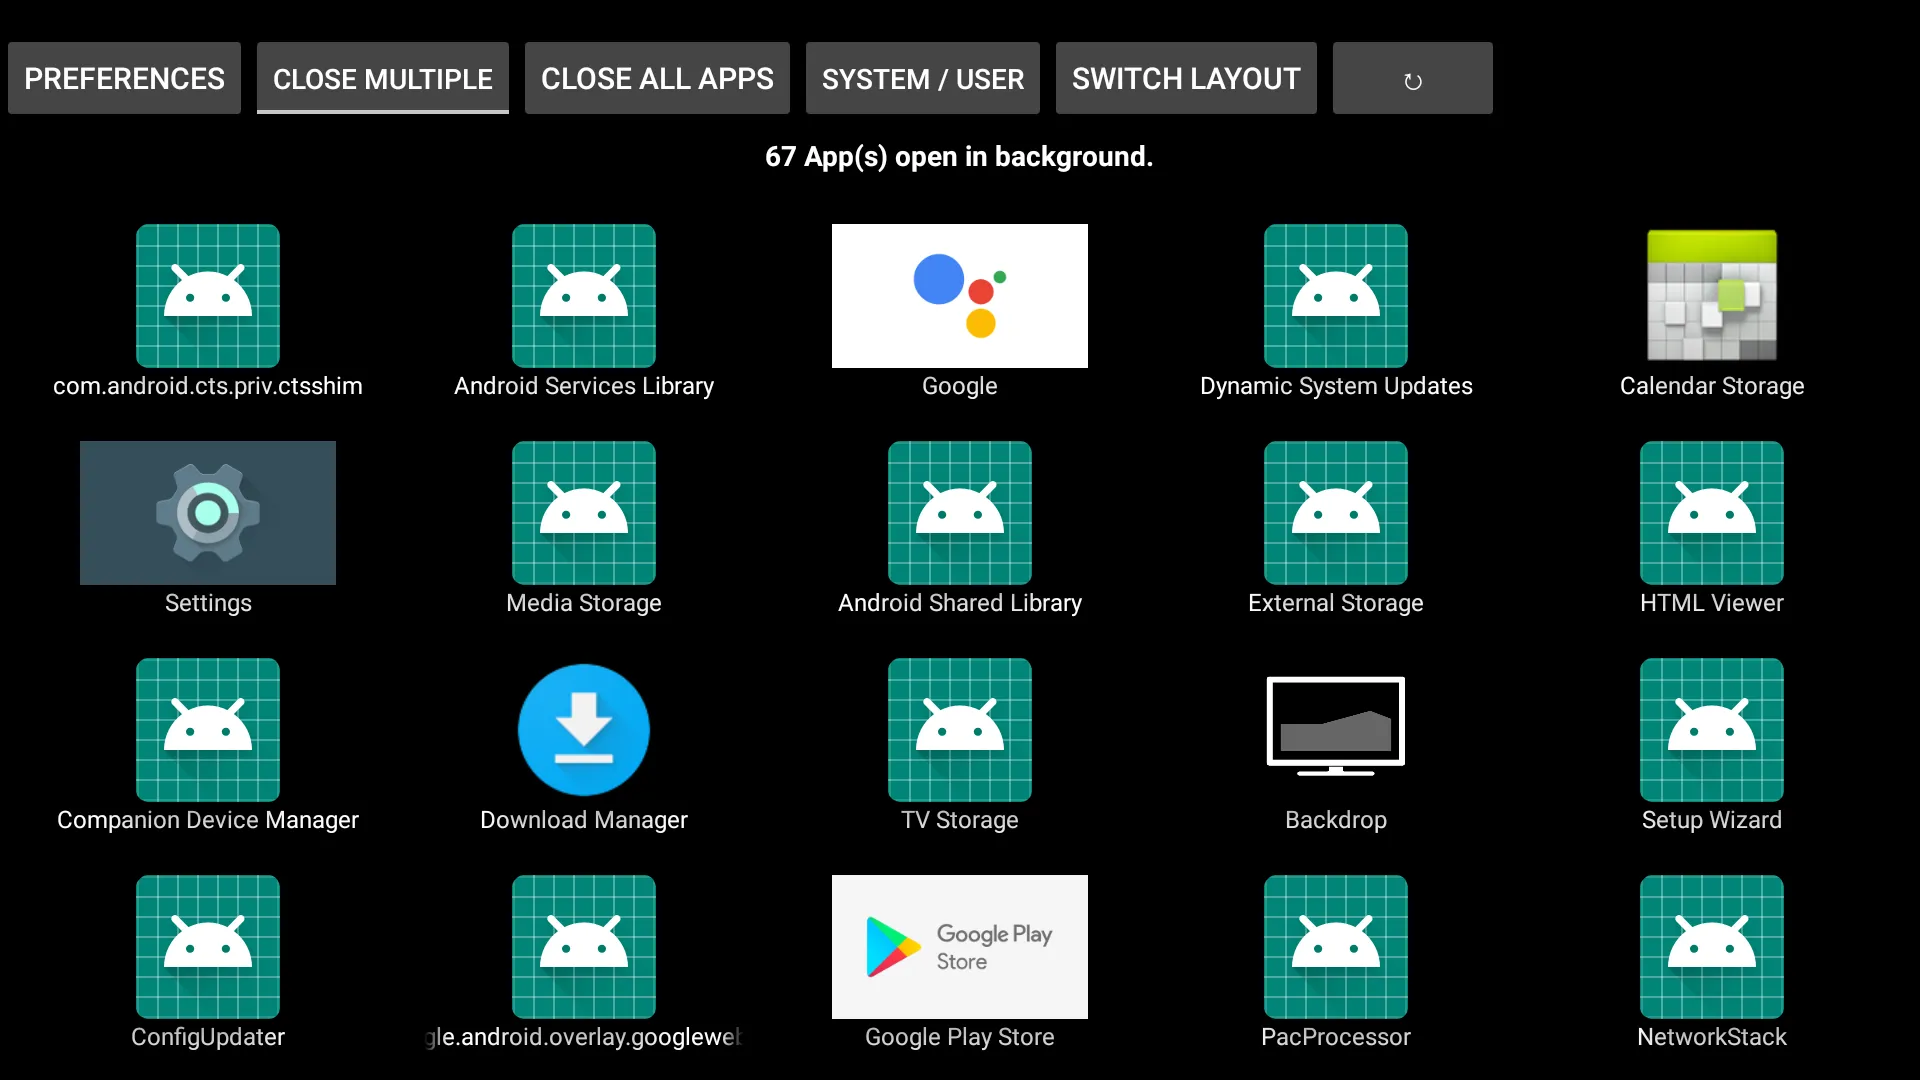This screenshot has height=1080, width=1920.
Task: Open the com.android.cts.priv.ctsshim app icon
Action: click(208, 296)
